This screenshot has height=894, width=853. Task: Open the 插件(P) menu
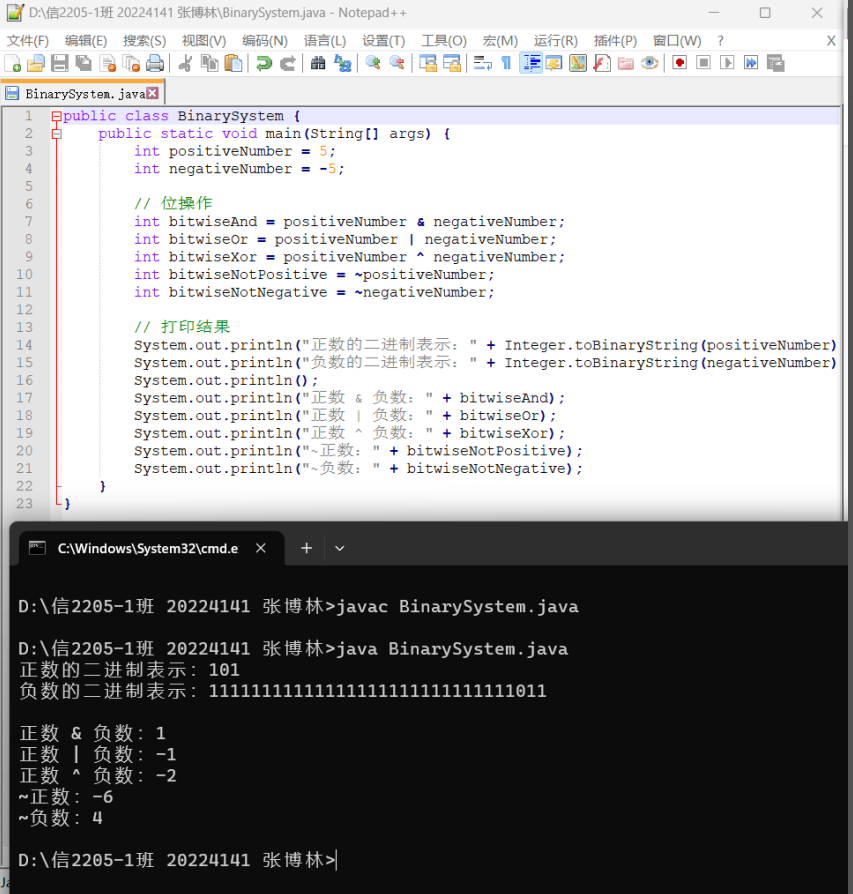coord(615,41)
